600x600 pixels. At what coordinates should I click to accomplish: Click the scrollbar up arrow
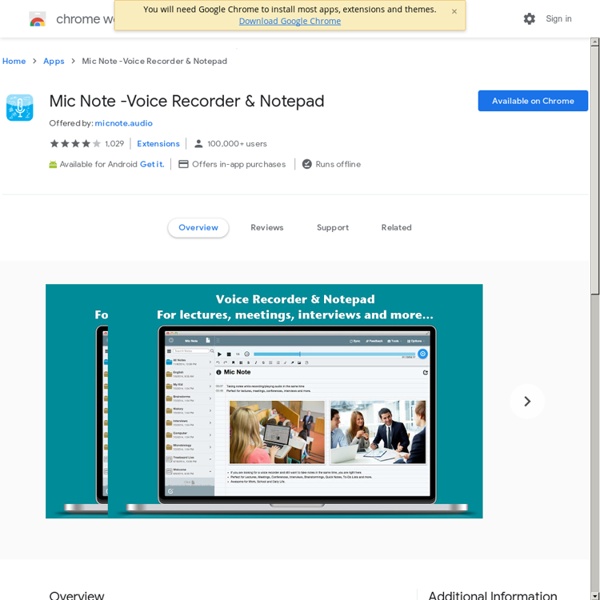[594, 41]
